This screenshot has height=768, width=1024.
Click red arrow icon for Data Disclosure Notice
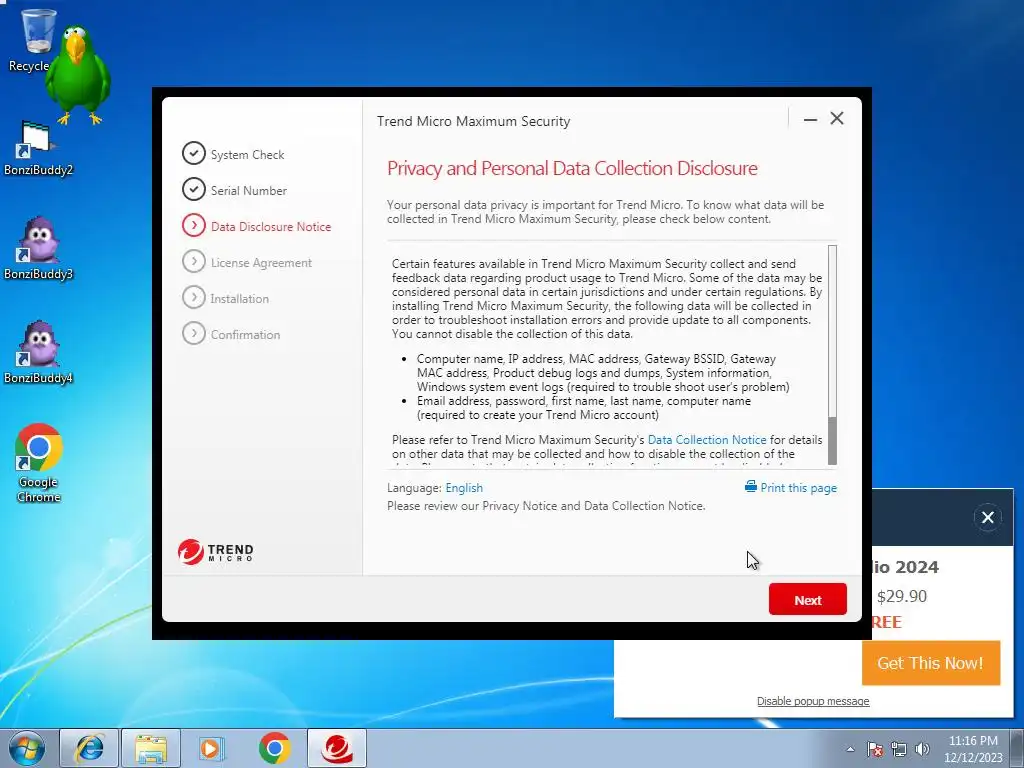(x=193, y=225)
